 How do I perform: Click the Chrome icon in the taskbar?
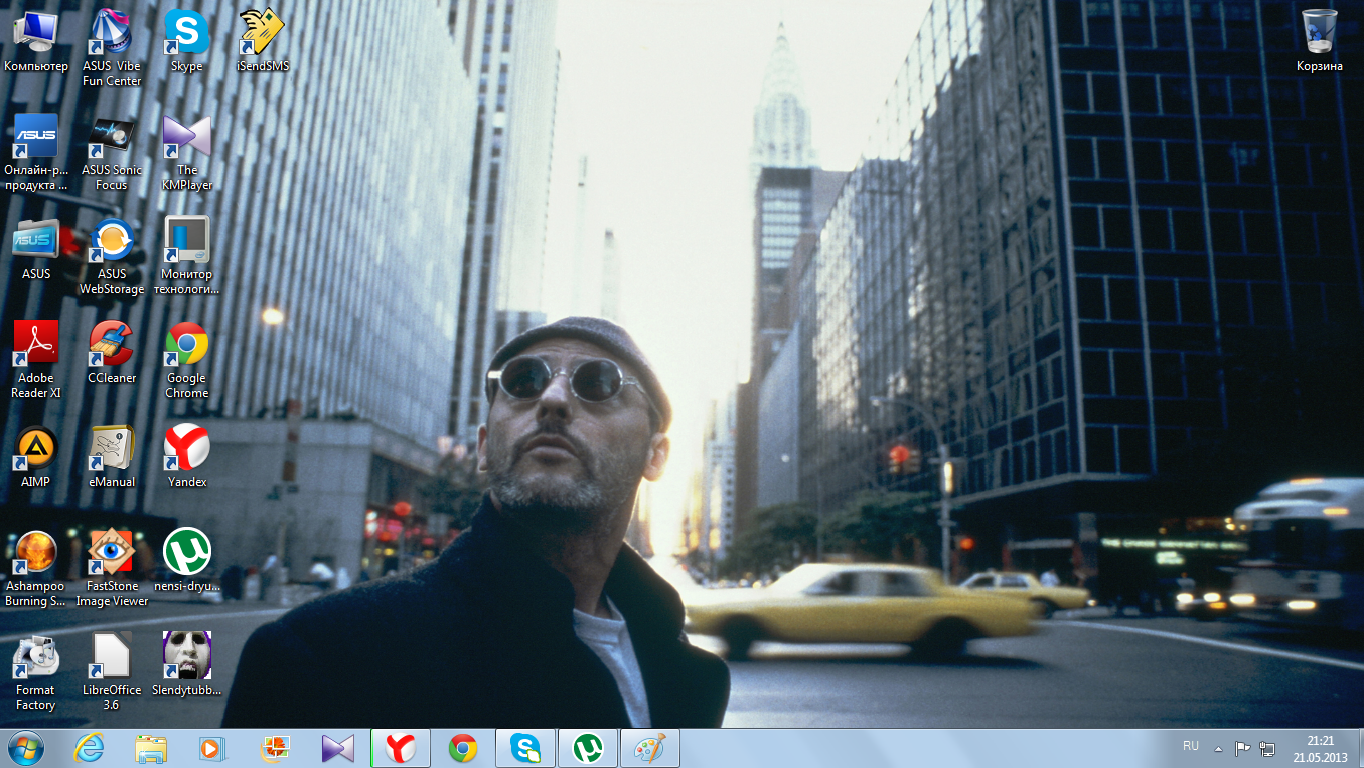(463, 748)
